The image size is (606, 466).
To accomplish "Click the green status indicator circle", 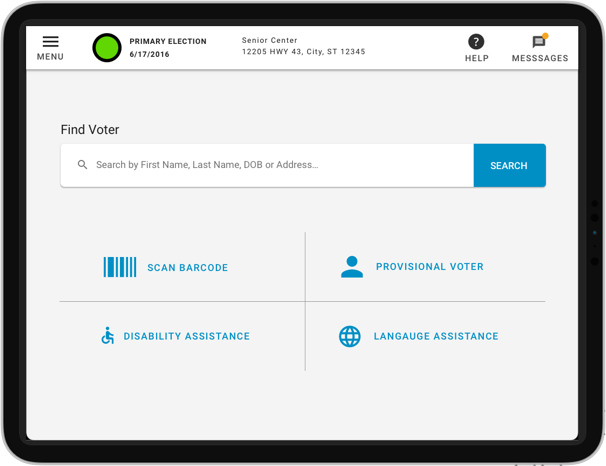I will click(107, 47).
